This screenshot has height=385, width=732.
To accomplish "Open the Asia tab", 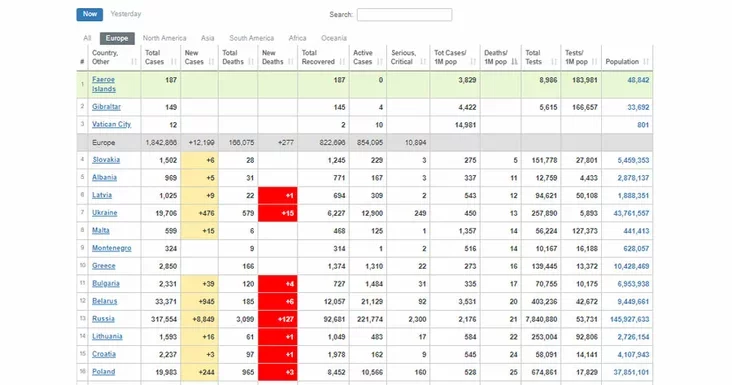I will click(207, 38).
